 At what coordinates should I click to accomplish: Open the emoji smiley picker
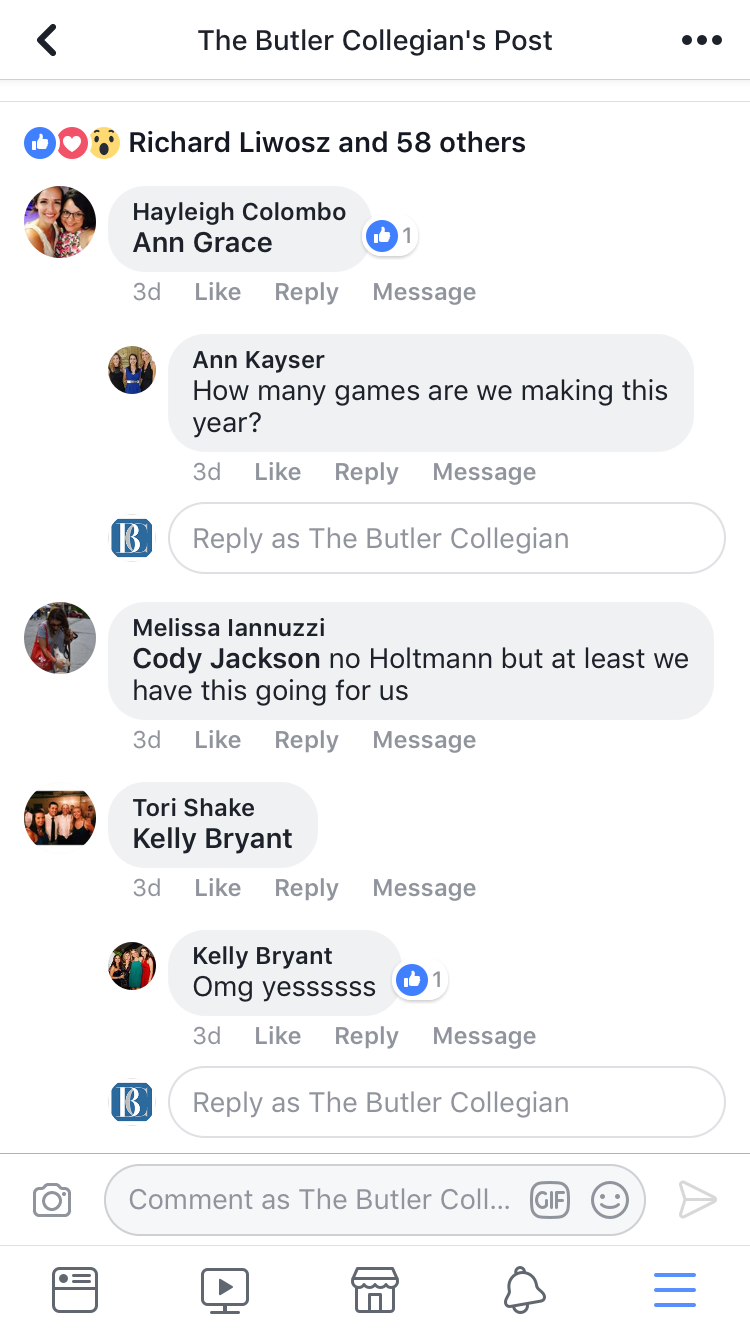tap(609, 1199)
